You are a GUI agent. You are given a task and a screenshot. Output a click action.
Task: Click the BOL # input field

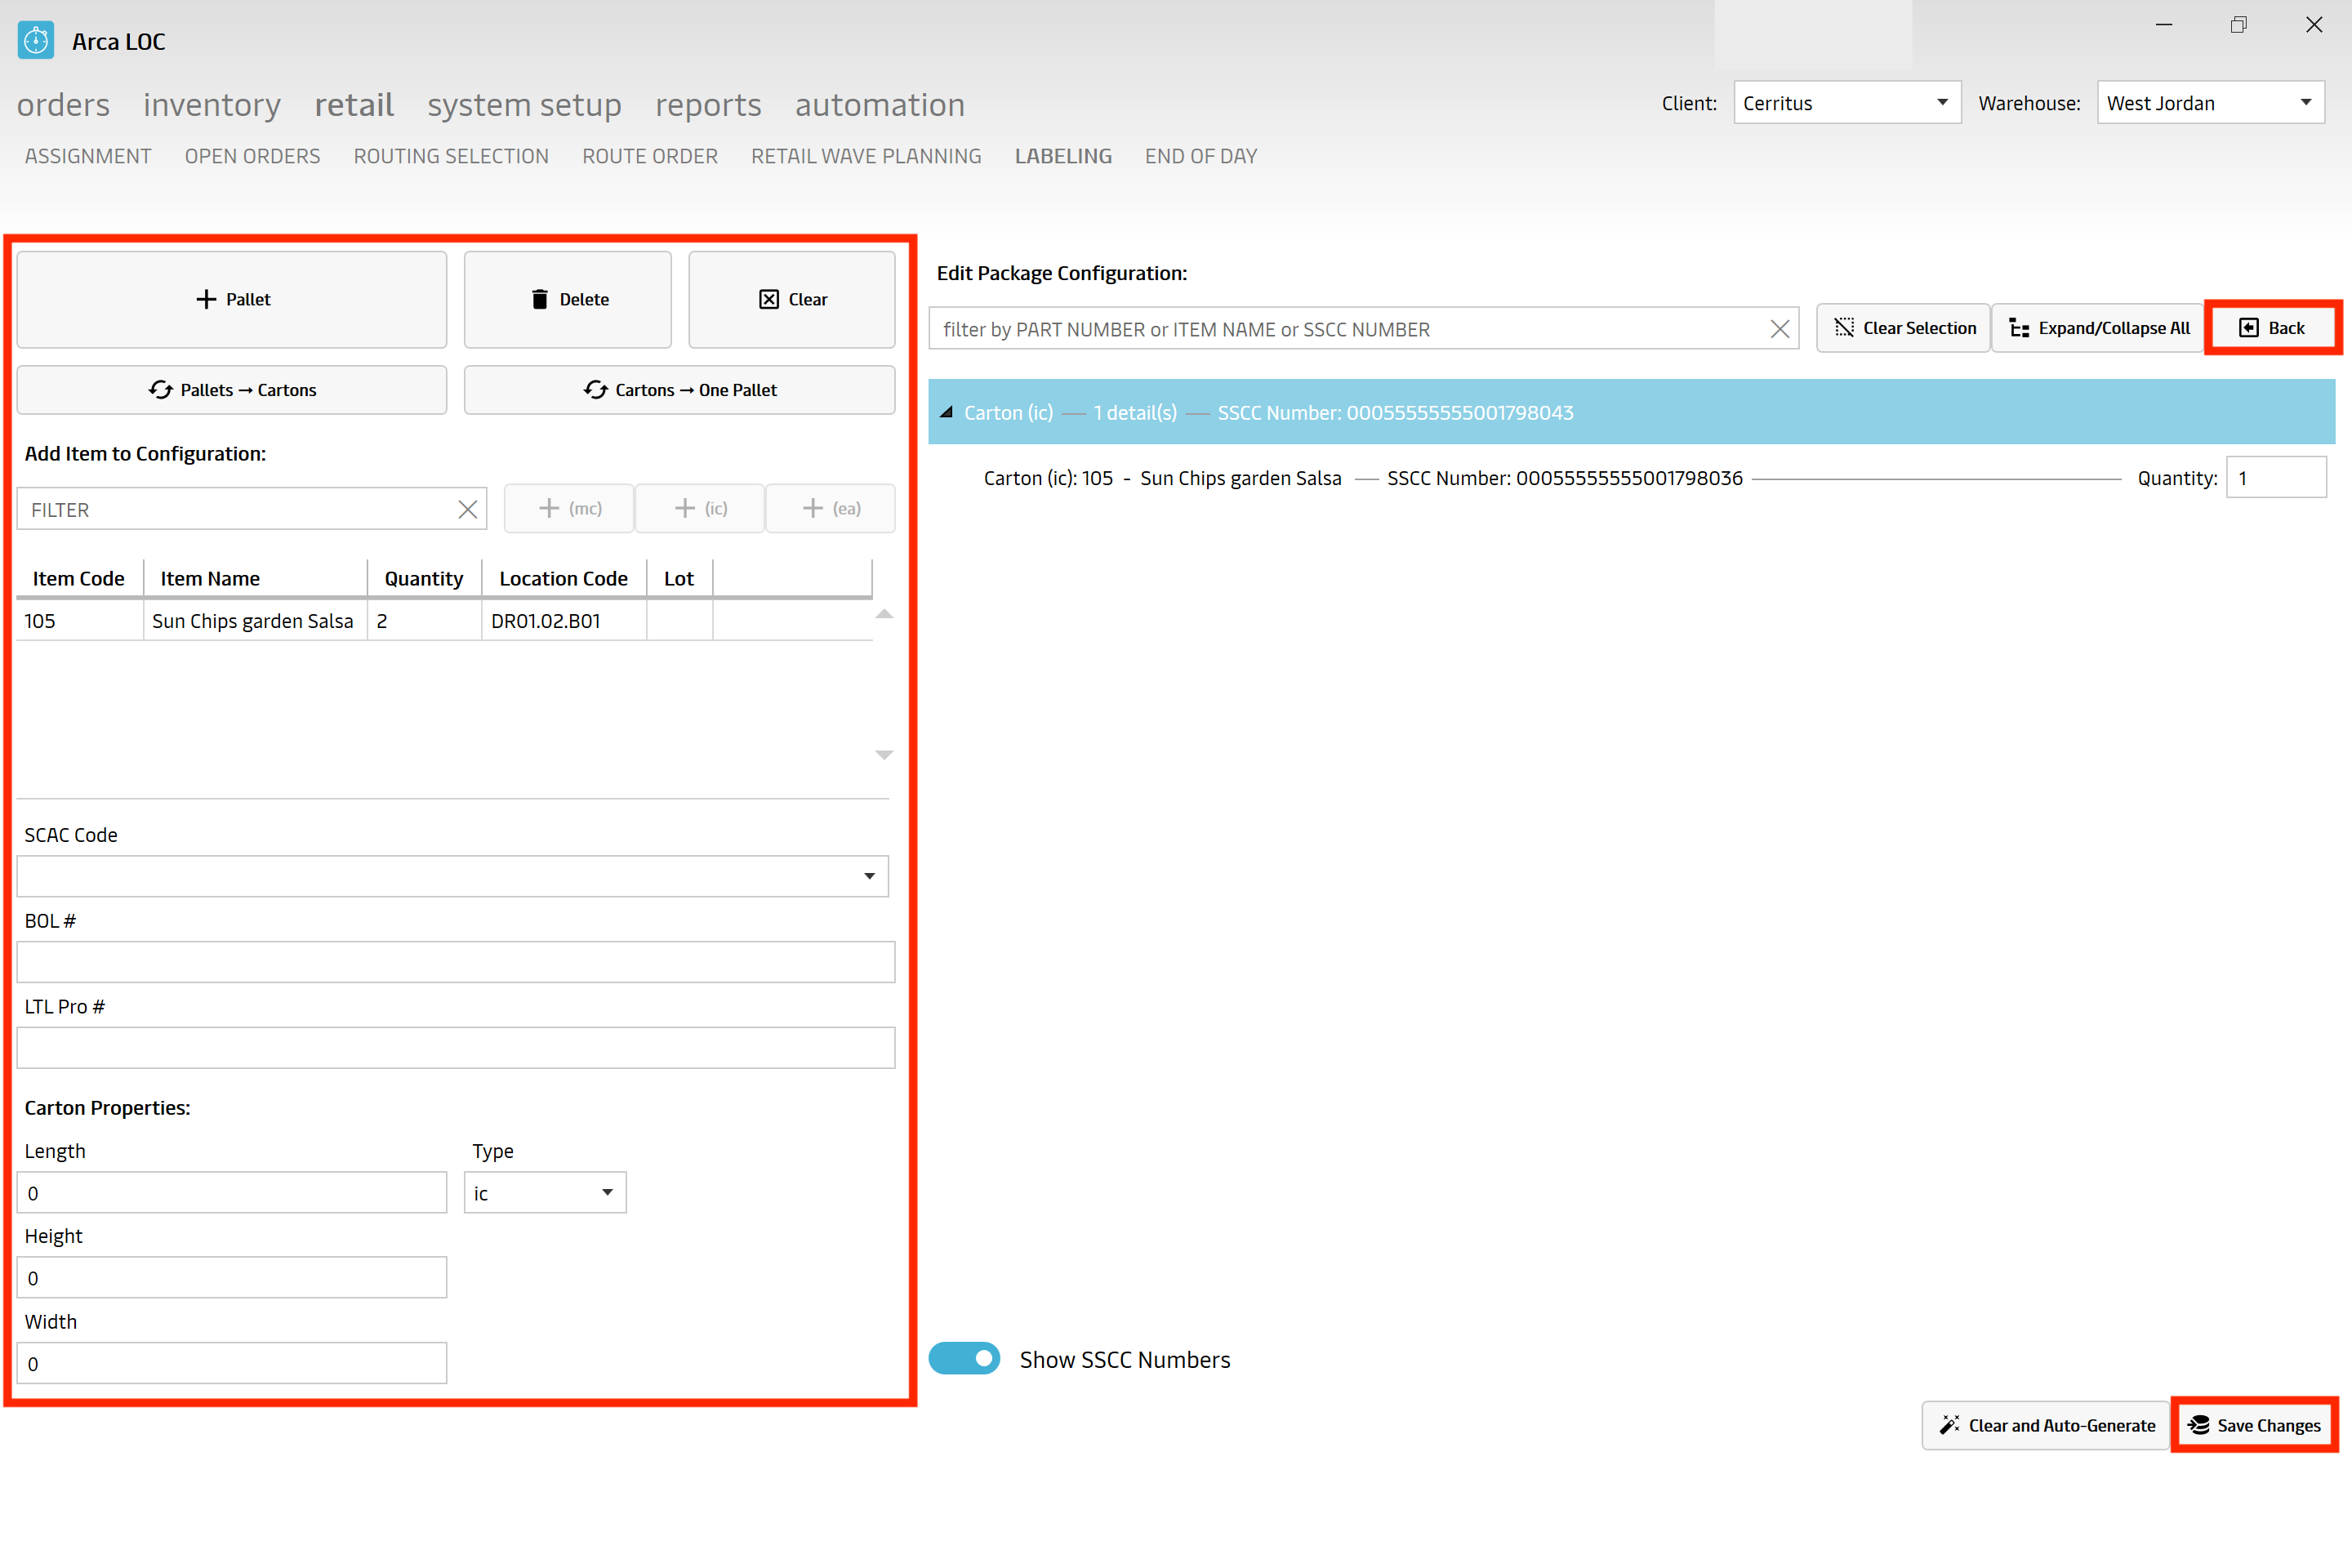(456, 962)
